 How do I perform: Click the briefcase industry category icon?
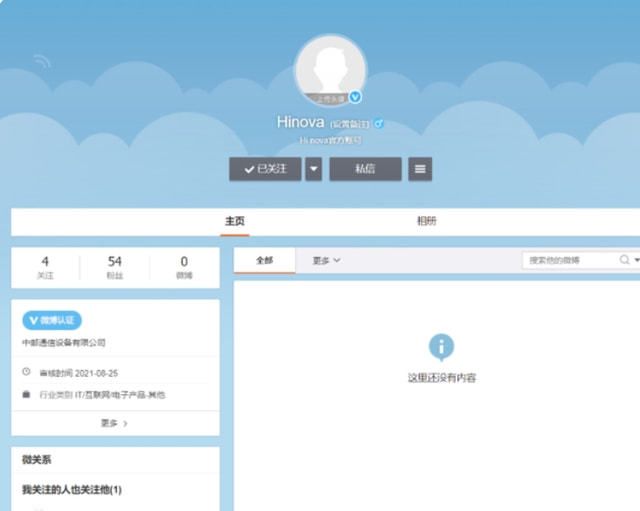pyautogui.click(x=26, y=394)
